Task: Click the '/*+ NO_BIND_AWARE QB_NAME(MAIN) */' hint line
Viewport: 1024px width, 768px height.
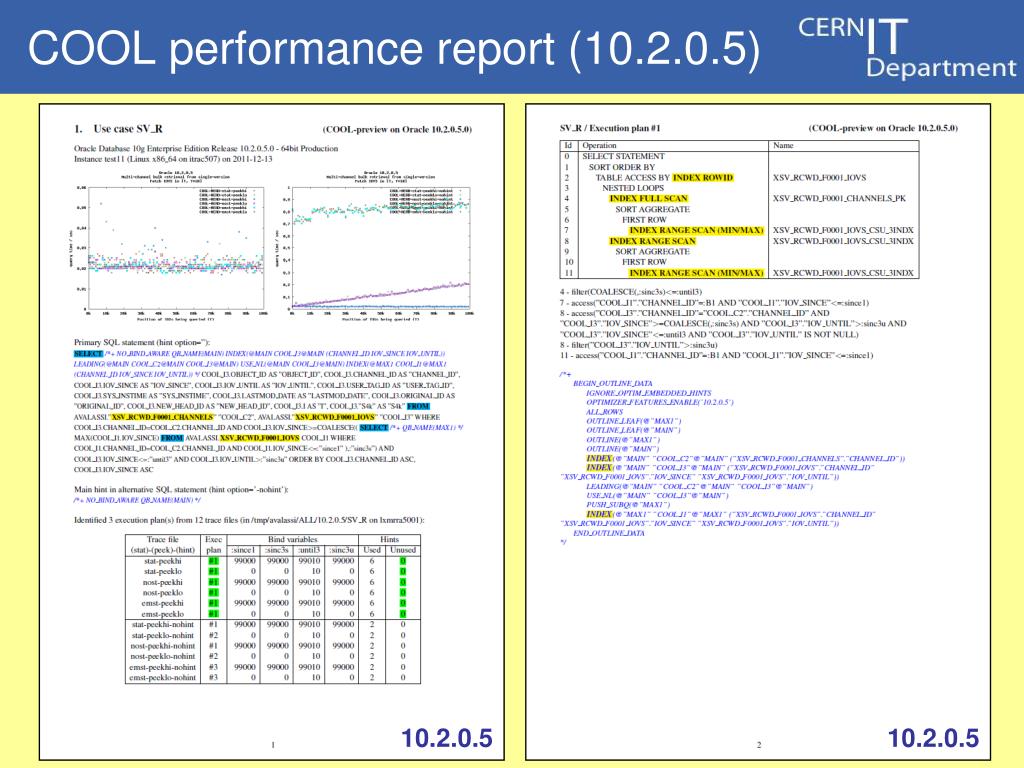Action: (x=137, y=500)
